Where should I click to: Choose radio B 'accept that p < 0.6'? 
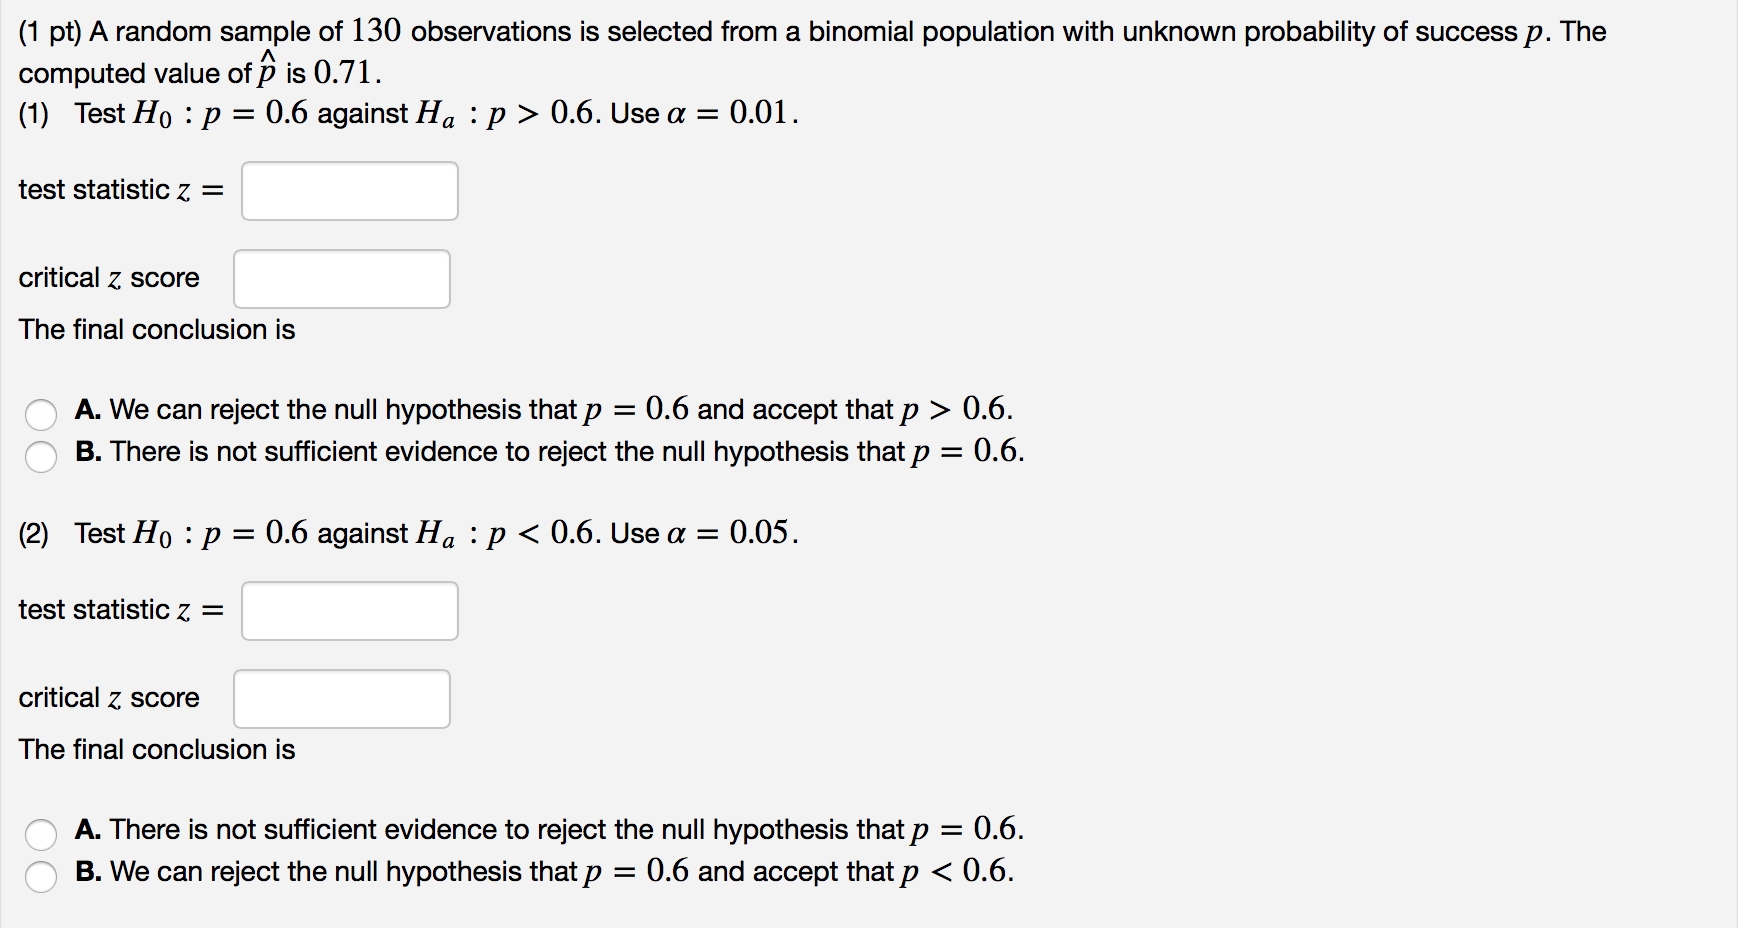(x=41, y=876)
